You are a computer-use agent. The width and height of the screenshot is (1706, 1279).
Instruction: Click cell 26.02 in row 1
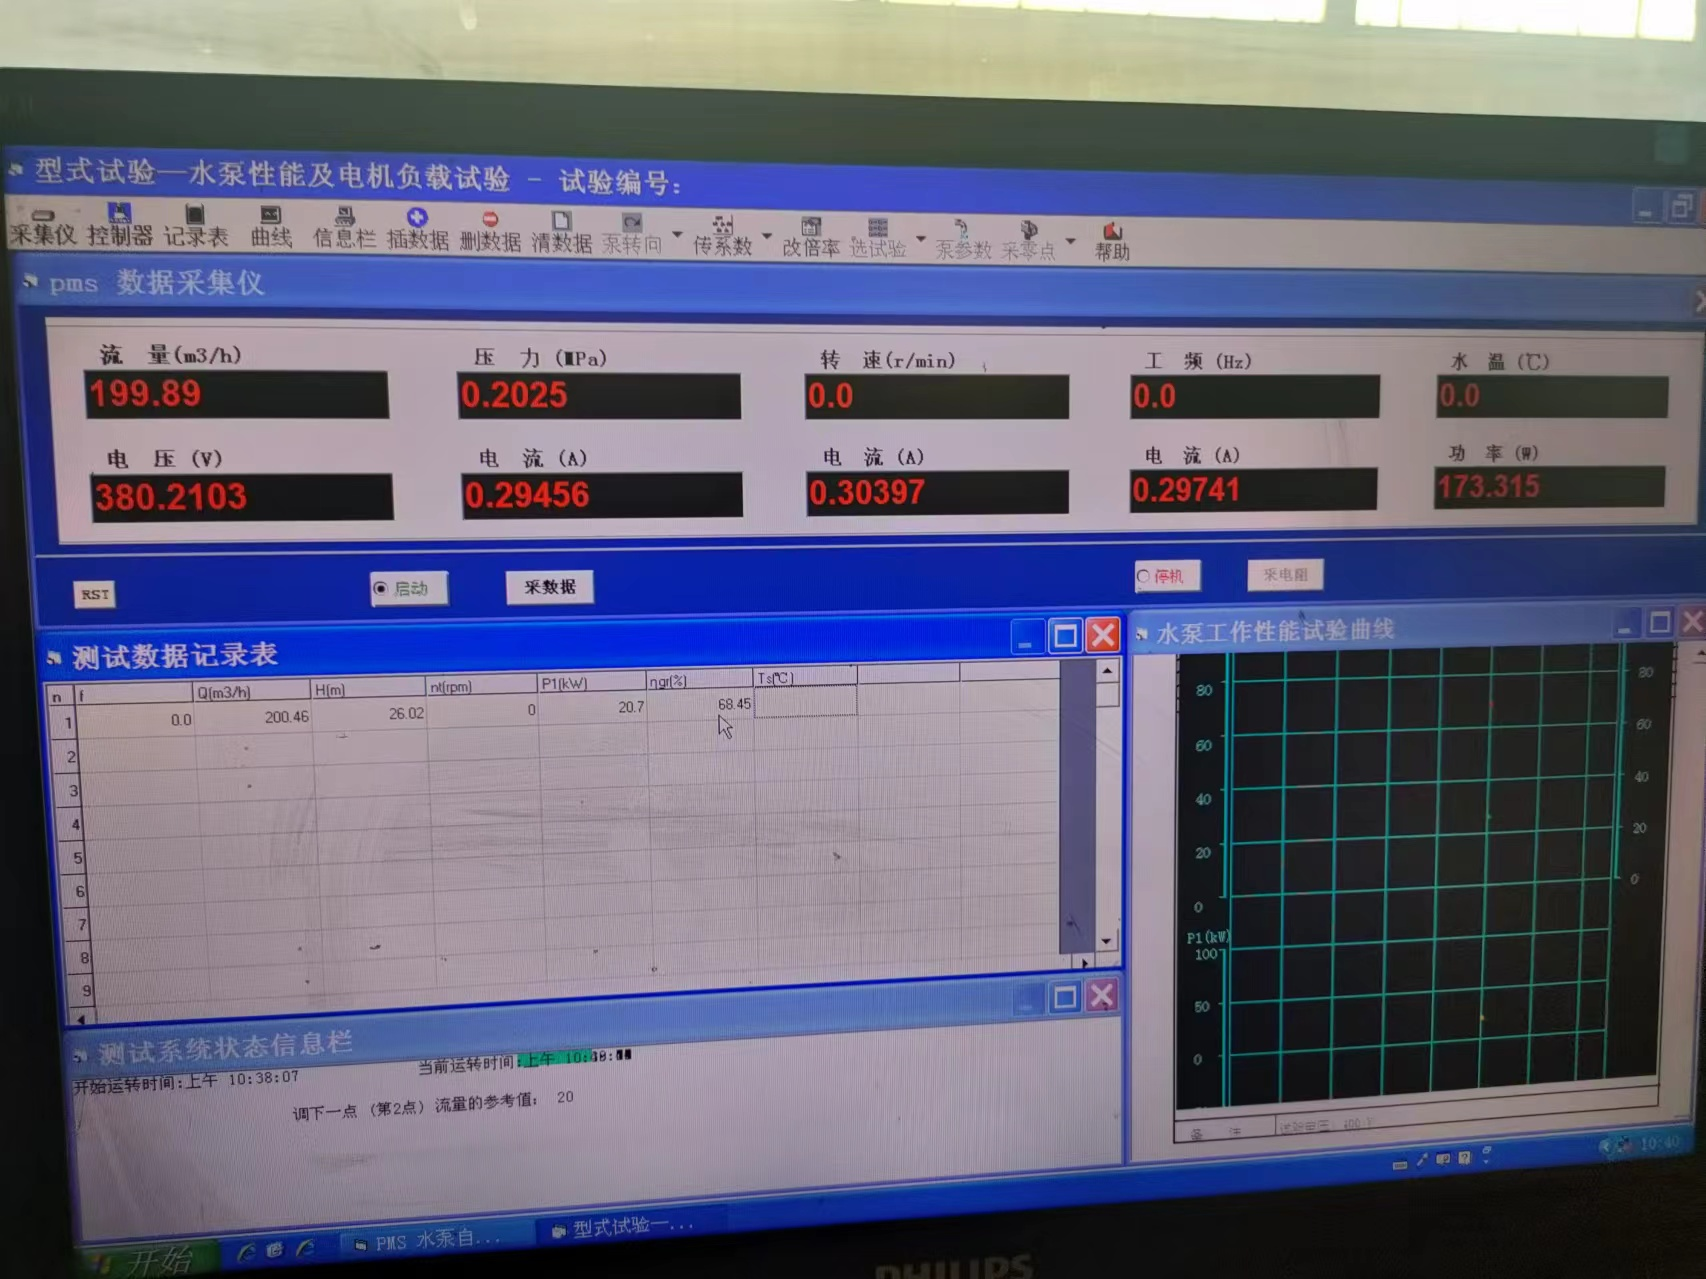point(370,713)
